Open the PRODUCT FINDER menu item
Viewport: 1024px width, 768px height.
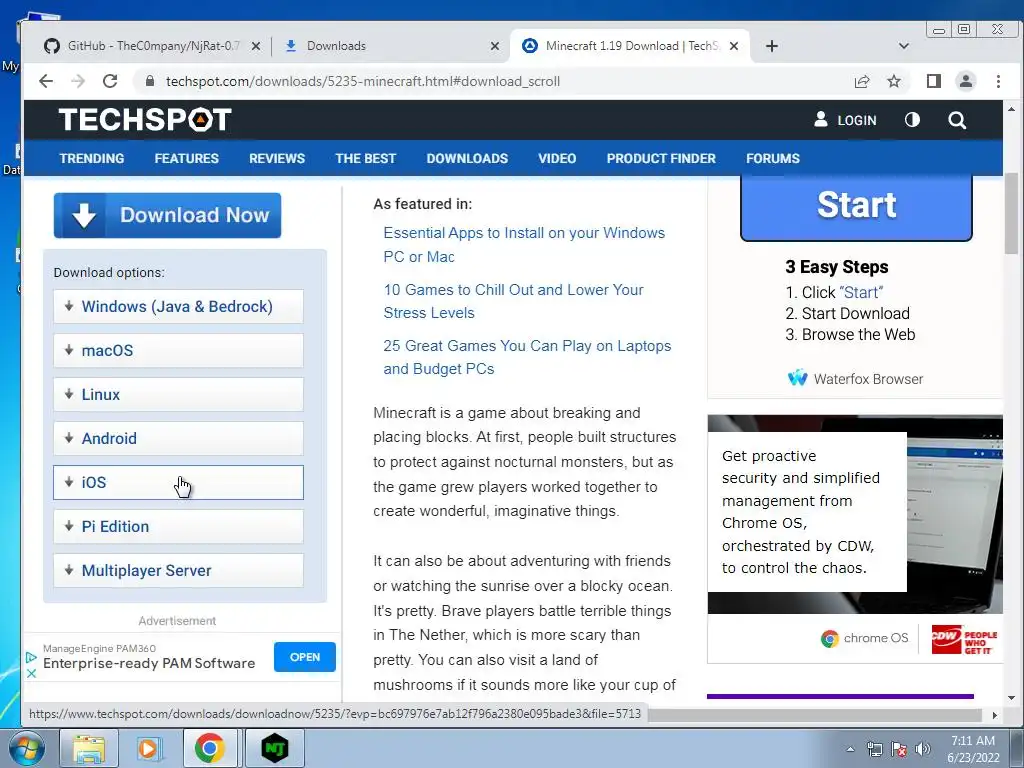661,158
